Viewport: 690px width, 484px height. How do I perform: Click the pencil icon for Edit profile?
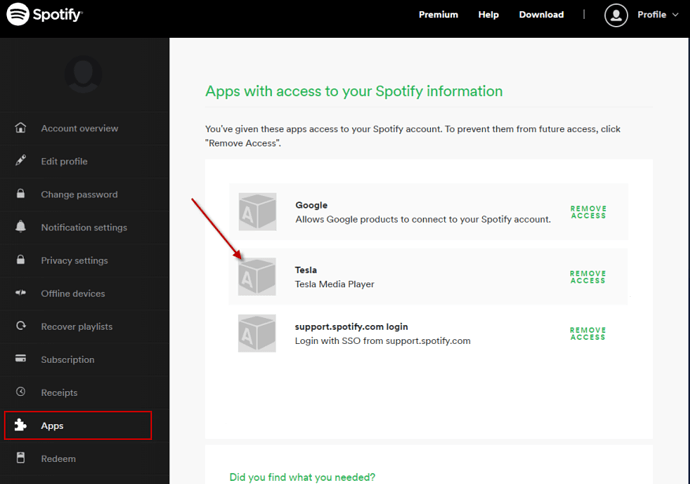[x=20, y=160]
